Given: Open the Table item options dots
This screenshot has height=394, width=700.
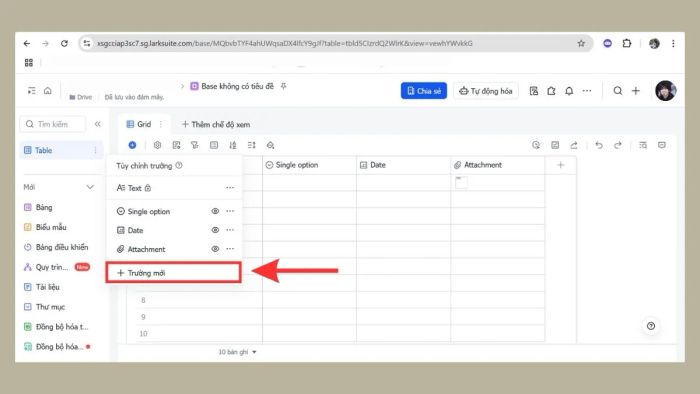Looking at the screenshot, I should (x=95, y=150).
